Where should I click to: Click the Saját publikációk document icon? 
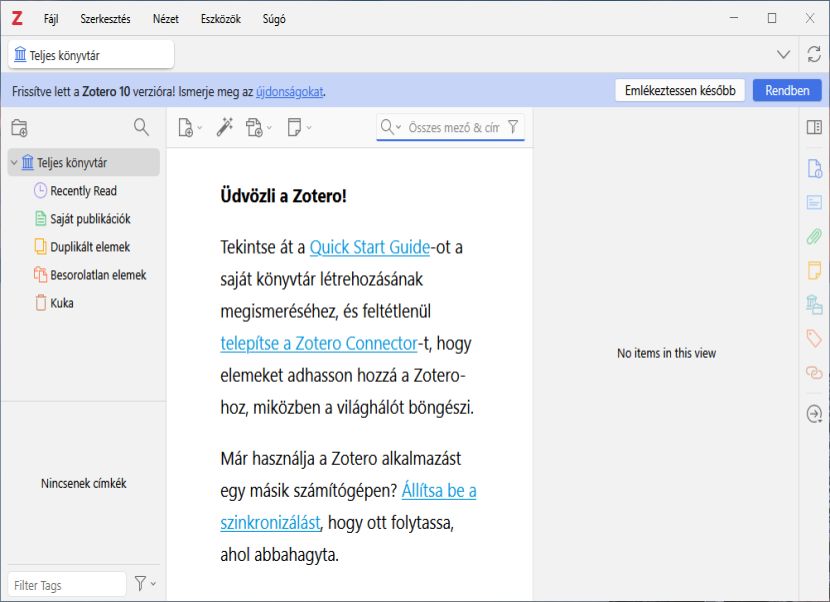(40, 218)
